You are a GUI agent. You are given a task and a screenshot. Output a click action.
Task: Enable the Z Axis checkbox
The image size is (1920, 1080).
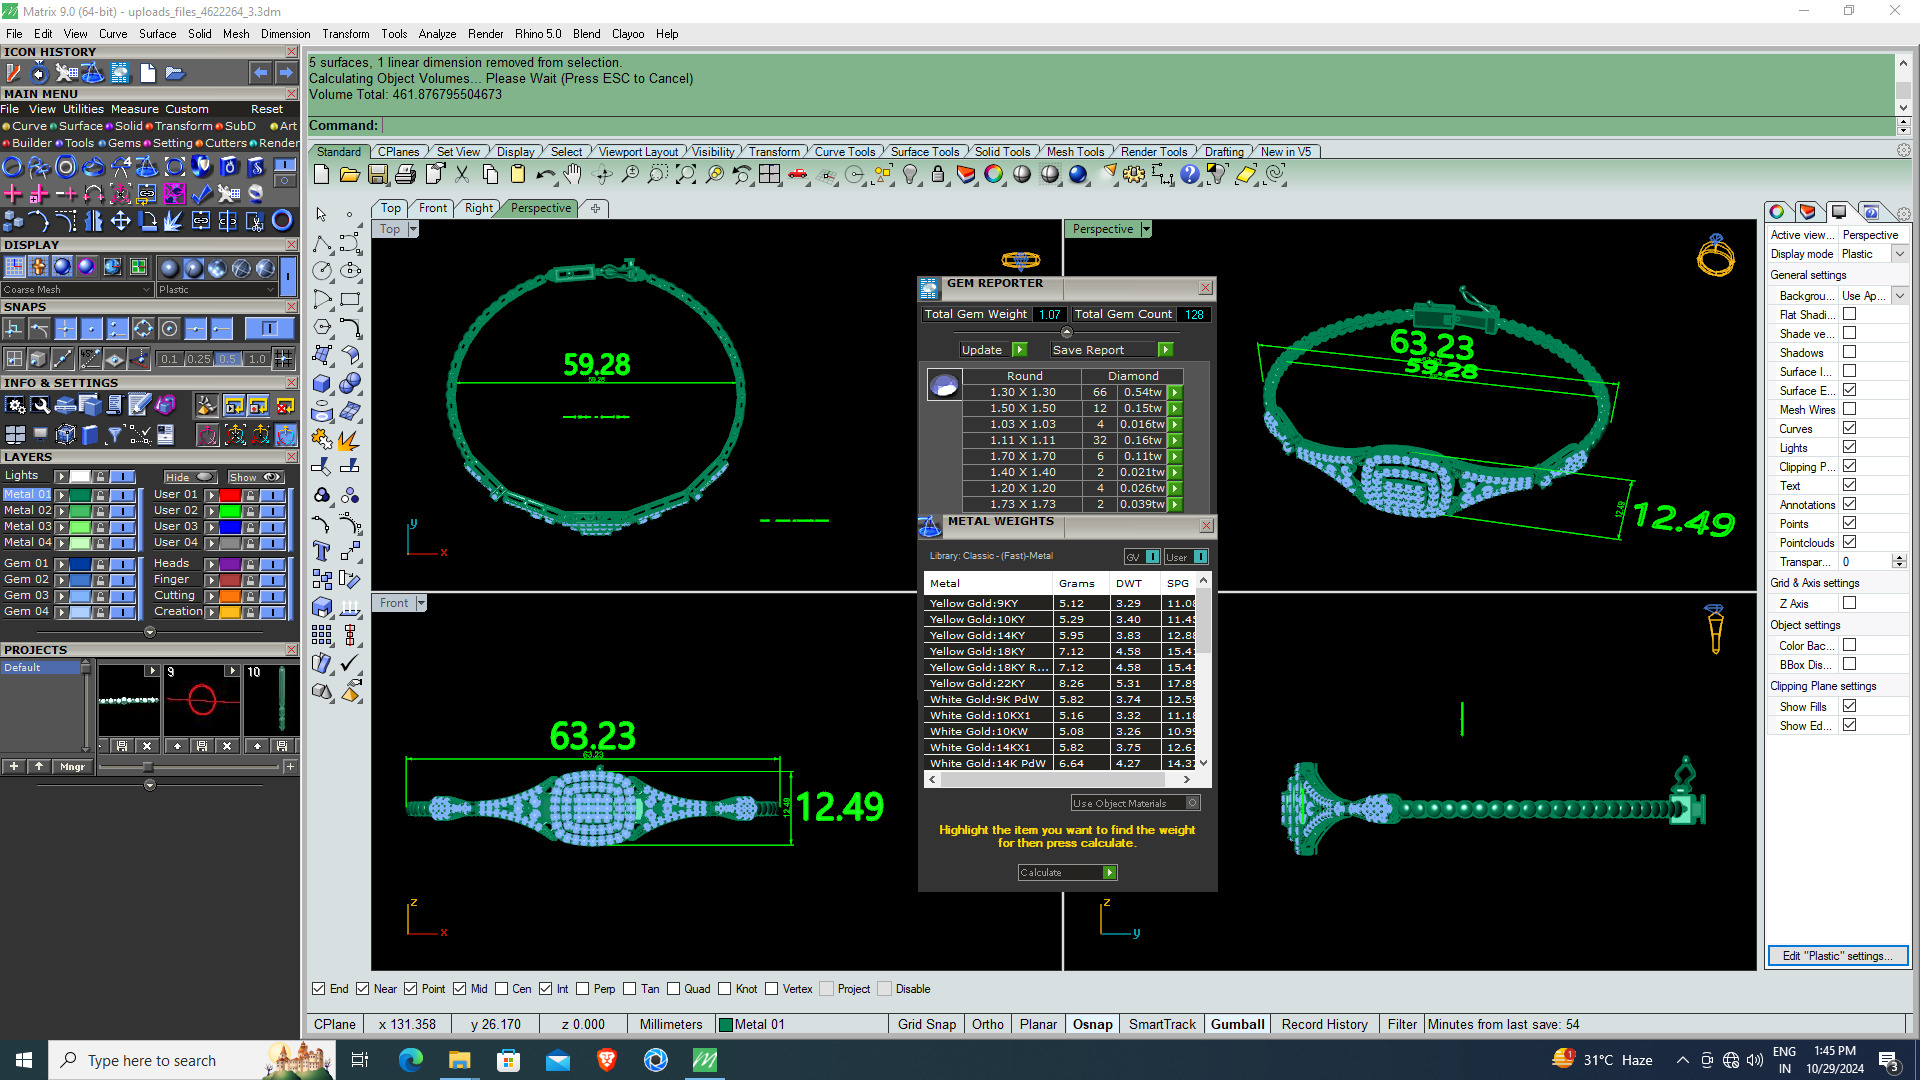pos(1849,603)
